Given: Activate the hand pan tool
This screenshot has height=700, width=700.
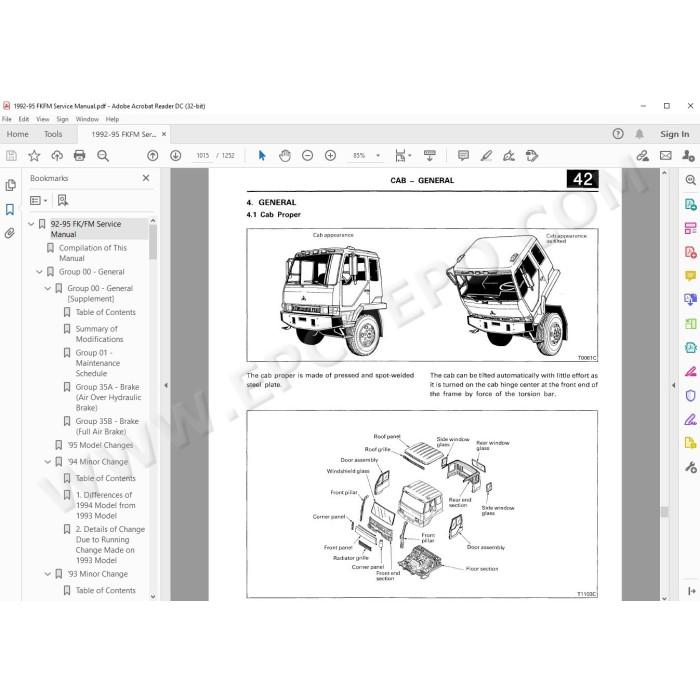Looking at the screenshot, I should coord(284,156).
